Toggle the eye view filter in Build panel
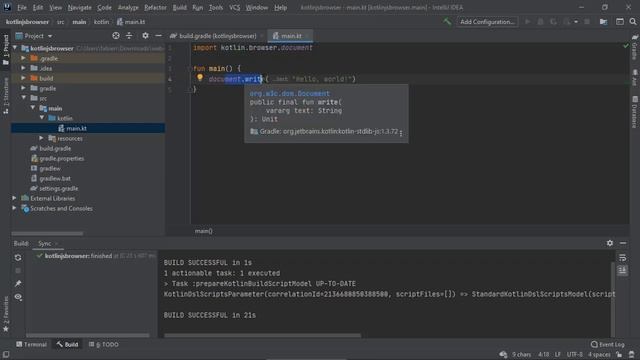Image resolution: width=640 pixels, height=360 pixels. 18,297
